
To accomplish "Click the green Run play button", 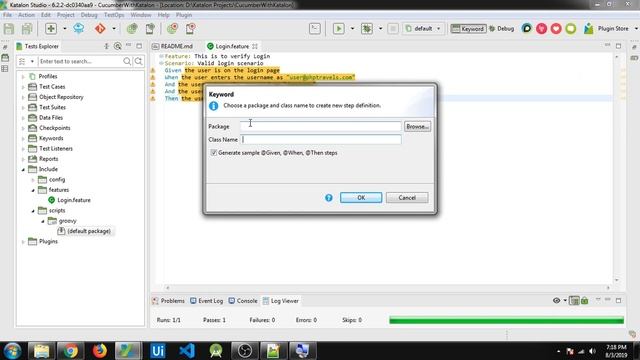I will pyautogui.click(x=338, y=29).
